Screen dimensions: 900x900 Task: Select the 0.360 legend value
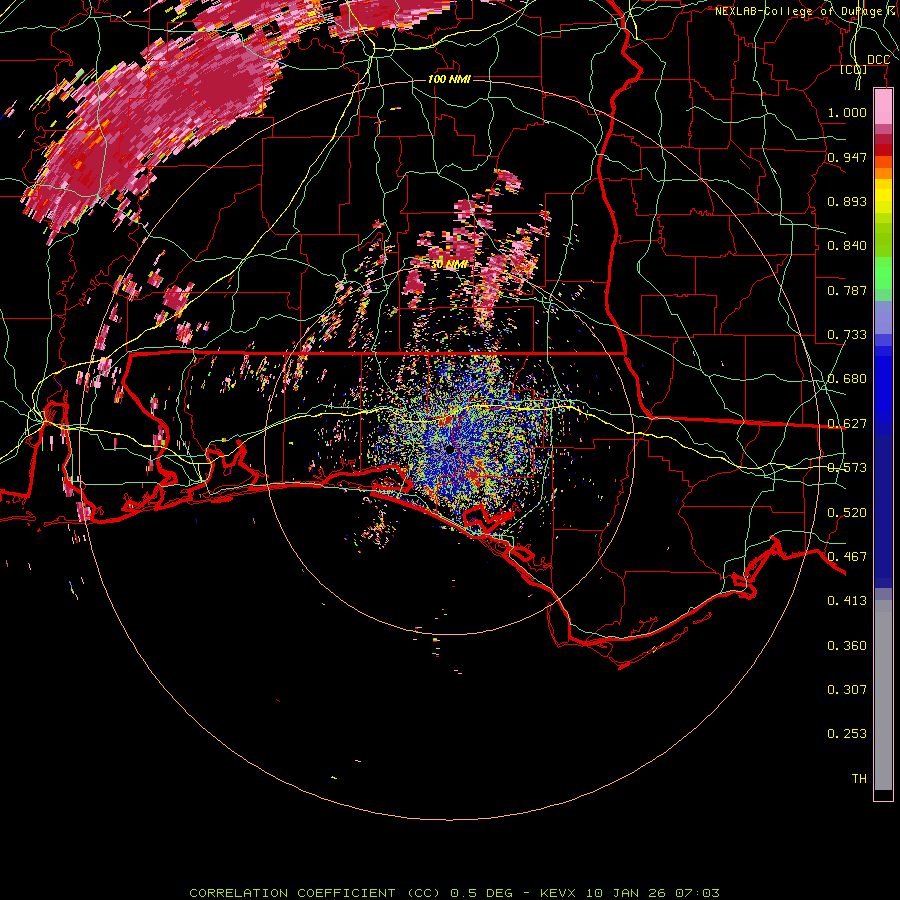point(847,646)
